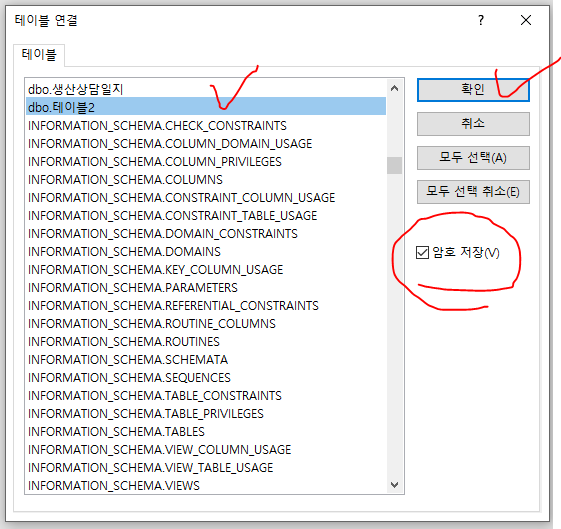
Task: Click 모두 선택 취소(E) button
Action: coord(473,192)
